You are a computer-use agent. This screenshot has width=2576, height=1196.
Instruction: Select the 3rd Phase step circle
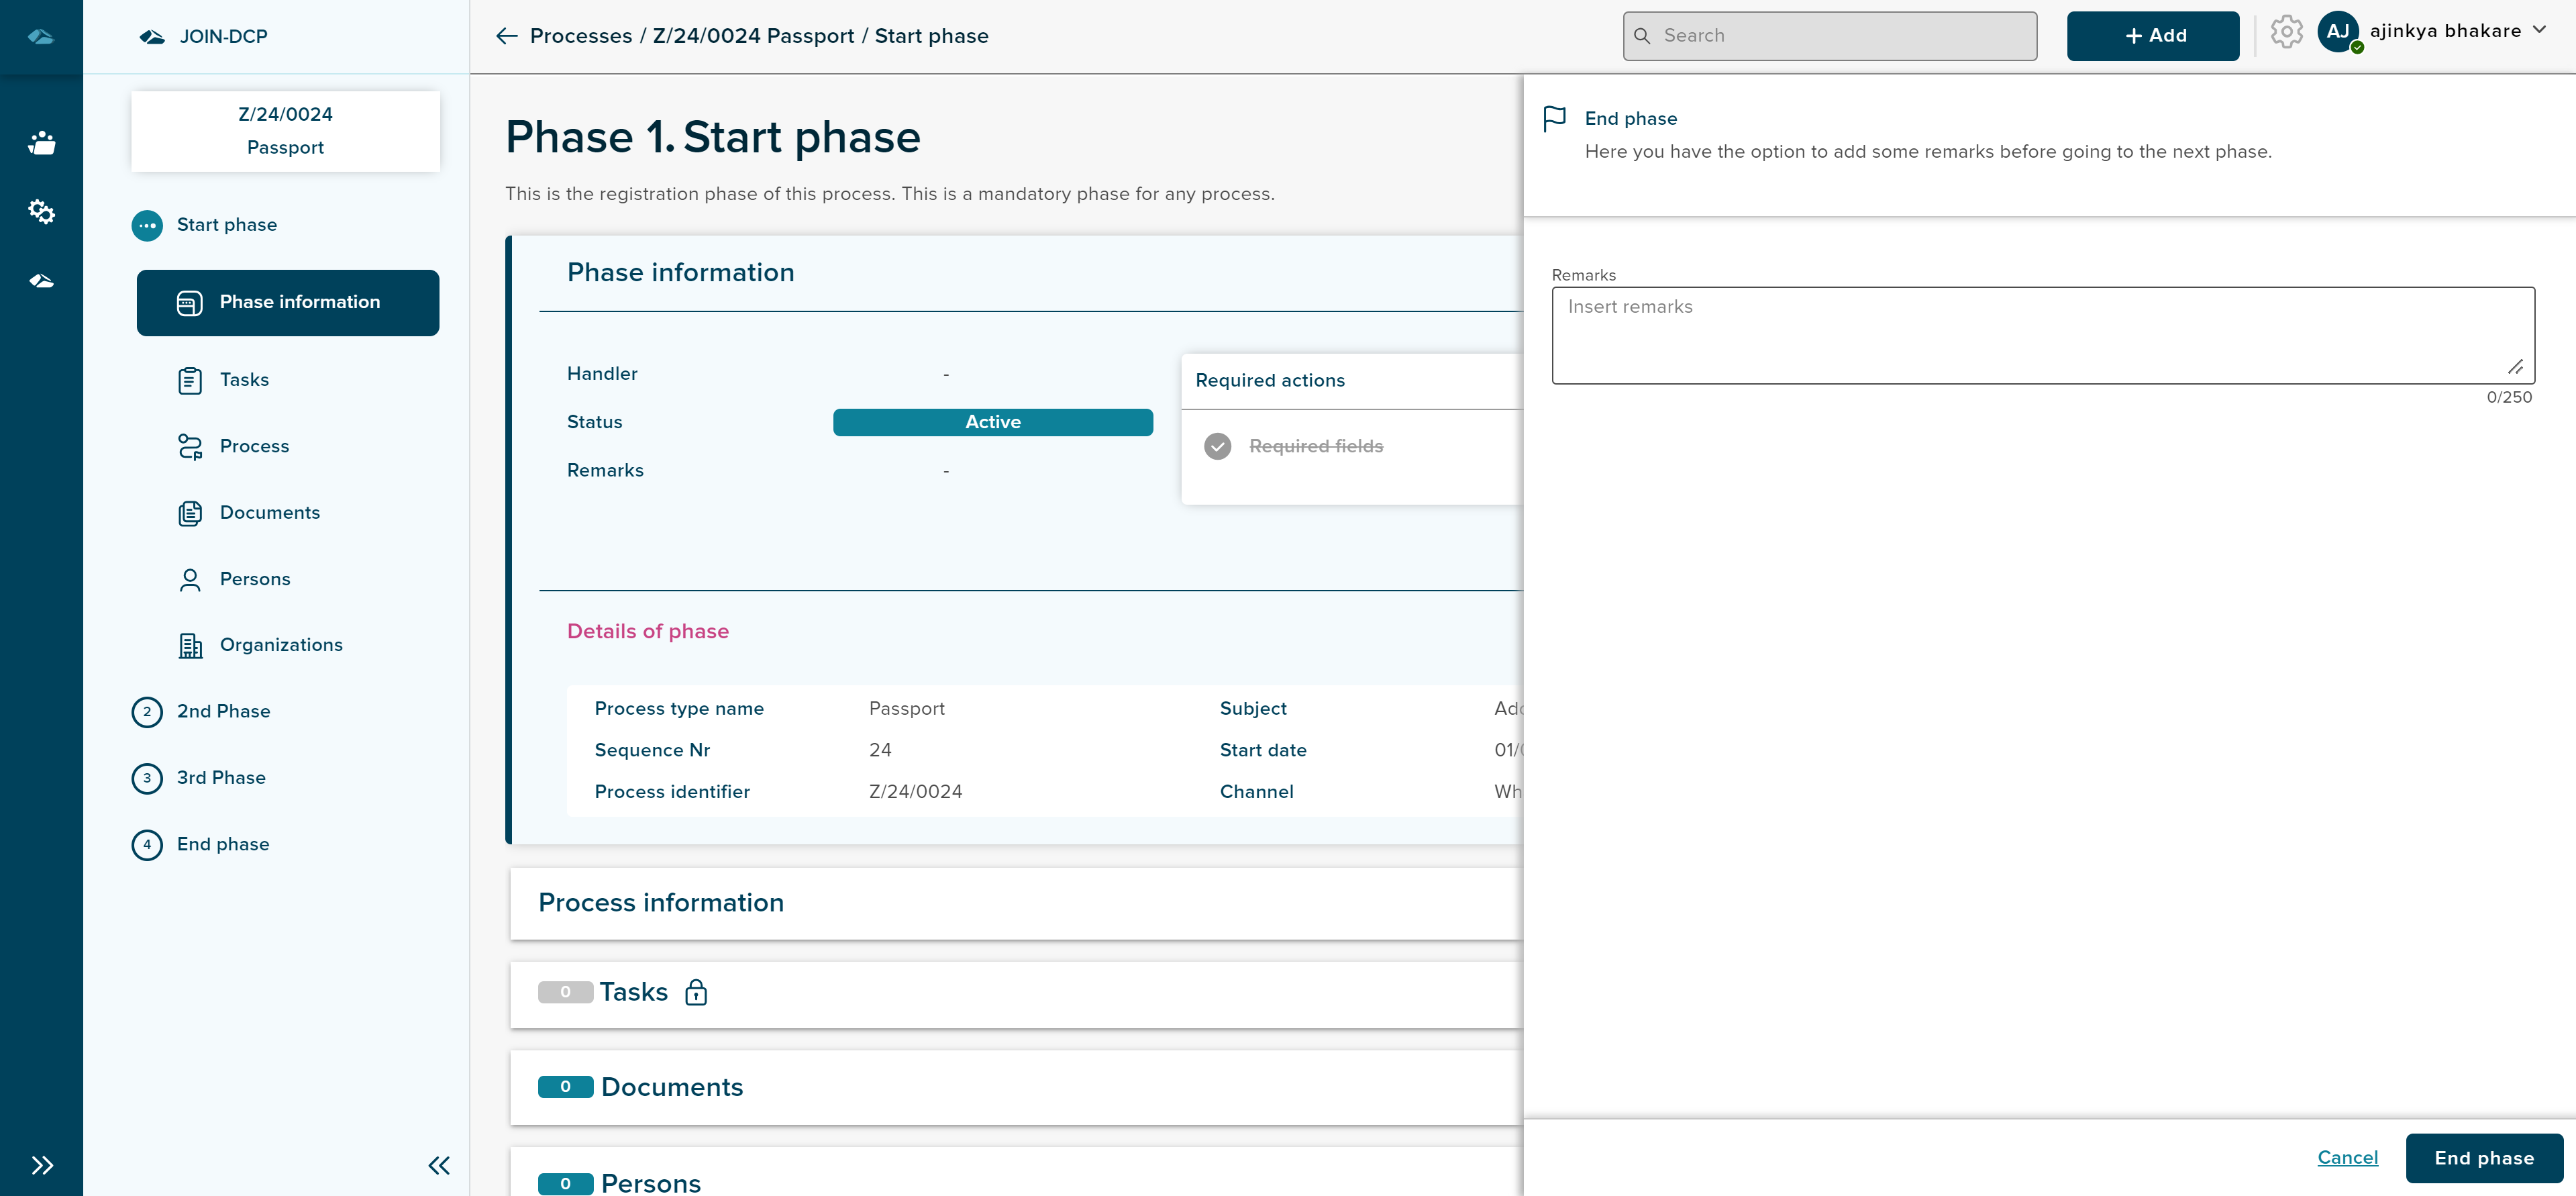[x=147, y=778]
